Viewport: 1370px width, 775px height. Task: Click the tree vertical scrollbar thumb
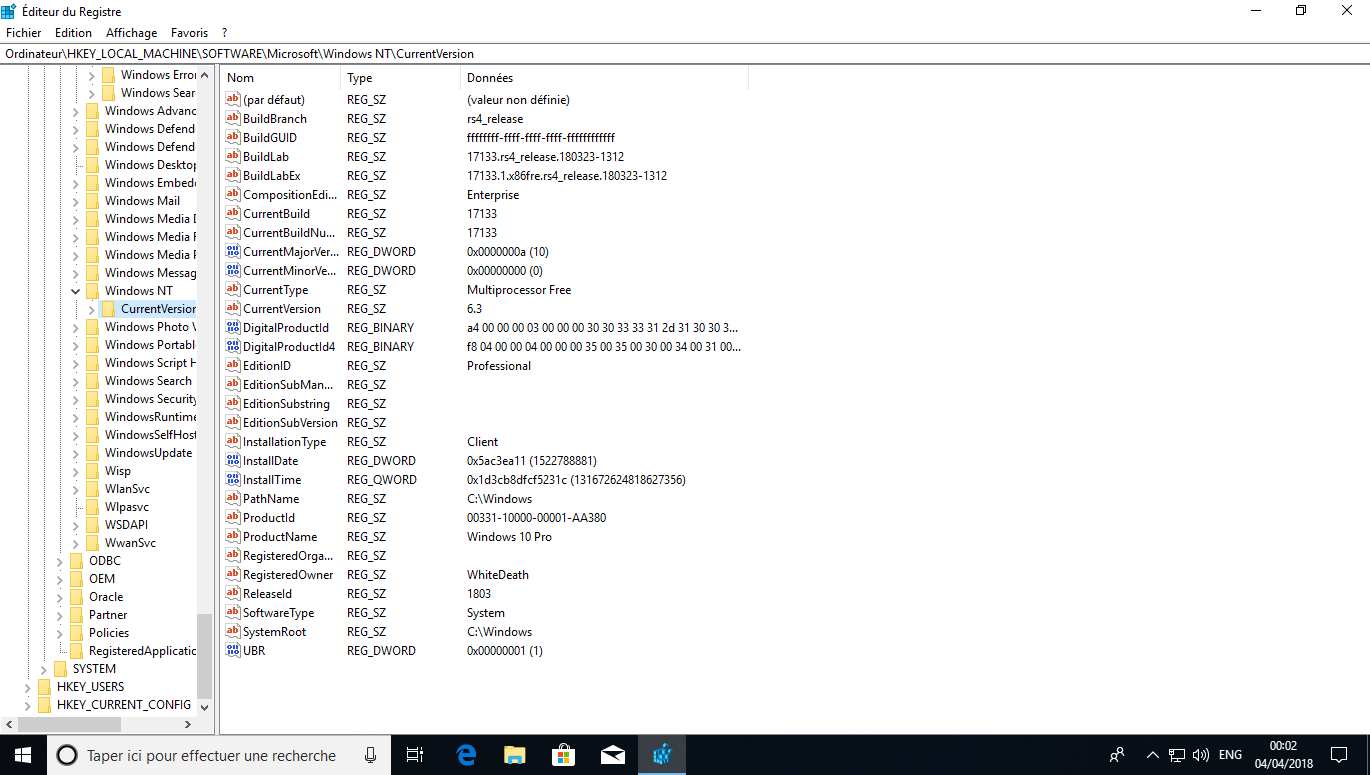coord(205,655)
